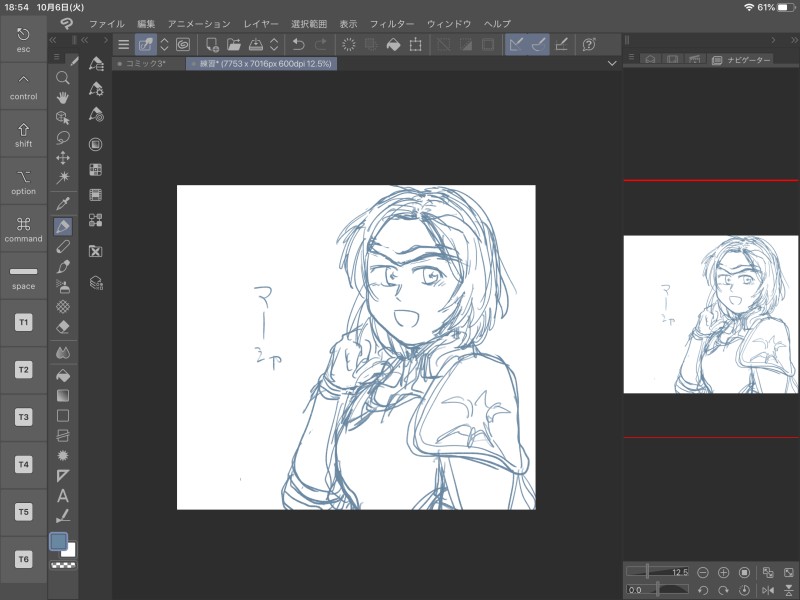The image size is (800, 600).
Task: Select the Gradient tool
Action: pos(63,396)
